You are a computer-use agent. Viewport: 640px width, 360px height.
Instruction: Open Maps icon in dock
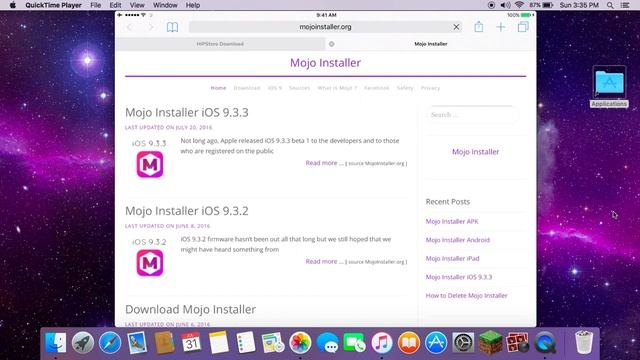[x=273, y=342]
